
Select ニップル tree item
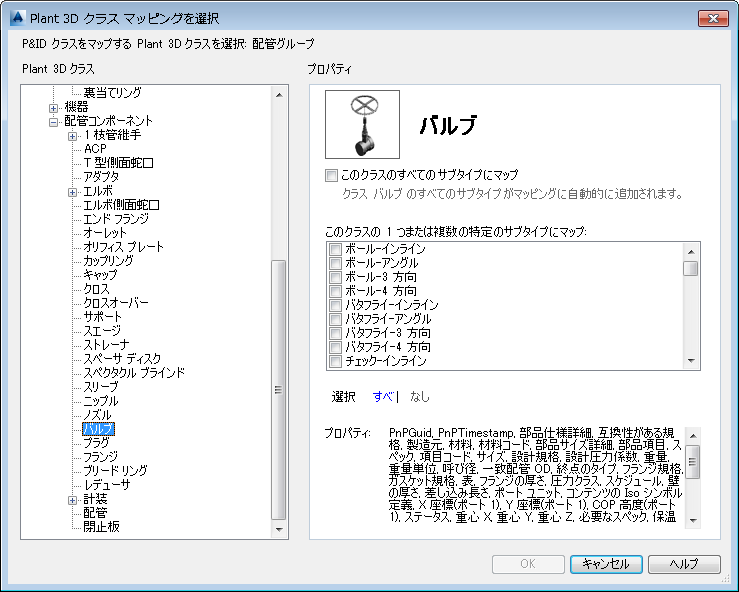click(100, 401)
